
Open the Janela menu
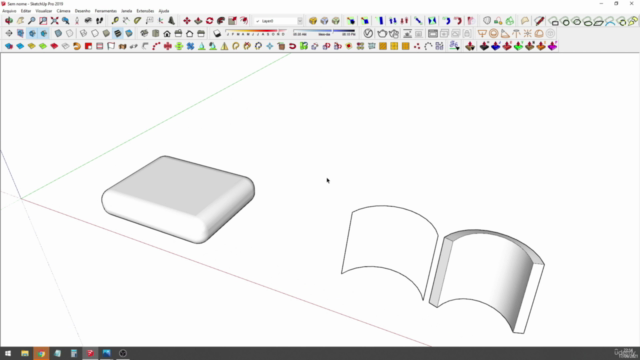coord(127,11)
